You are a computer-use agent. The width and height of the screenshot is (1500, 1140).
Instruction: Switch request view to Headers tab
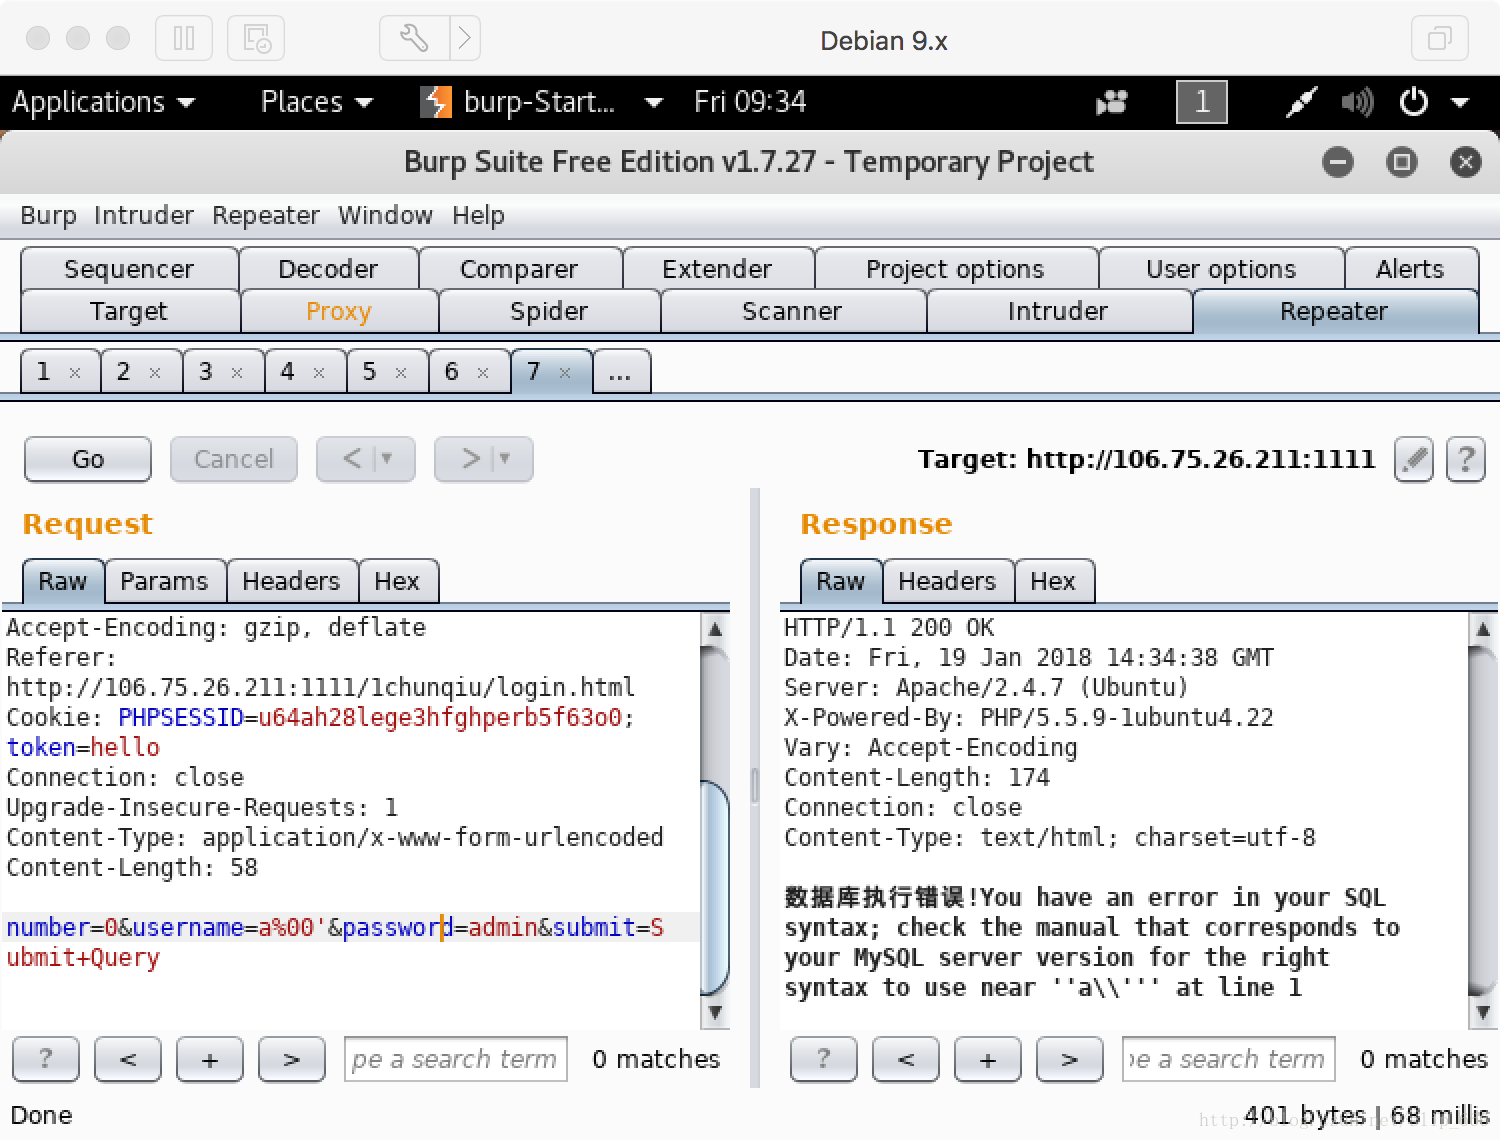[291, 581]
